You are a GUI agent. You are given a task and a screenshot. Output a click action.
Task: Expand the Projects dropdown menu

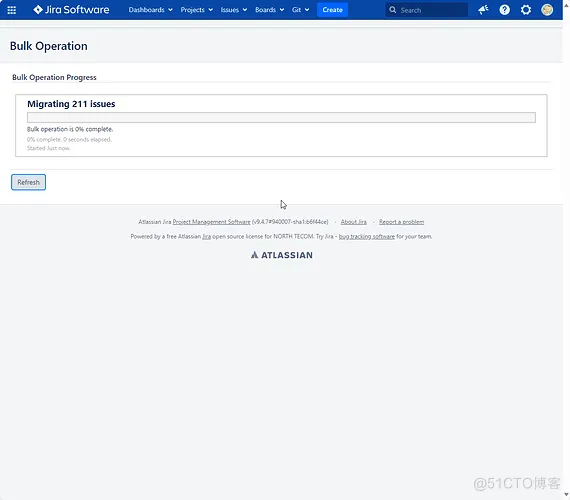coord(197,10)
